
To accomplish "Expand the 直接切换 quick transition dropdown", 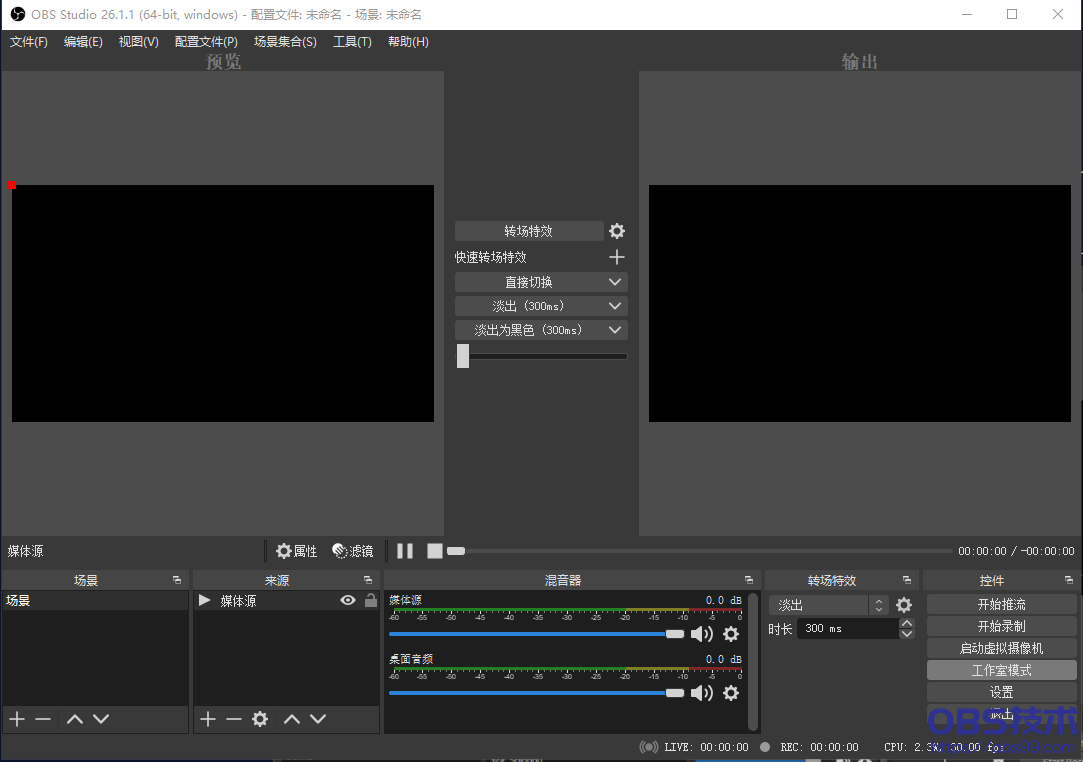I will tap(615, 282).
